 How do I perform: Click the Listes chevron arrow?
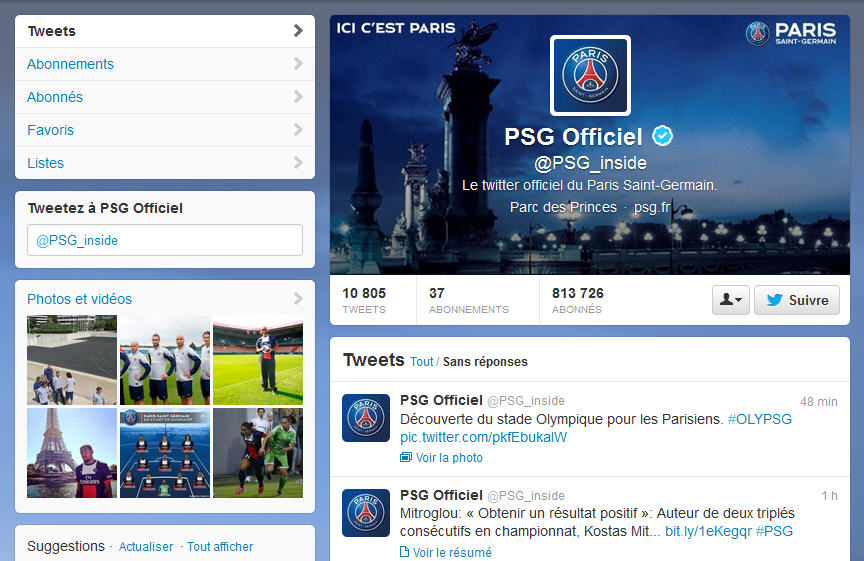298,163
